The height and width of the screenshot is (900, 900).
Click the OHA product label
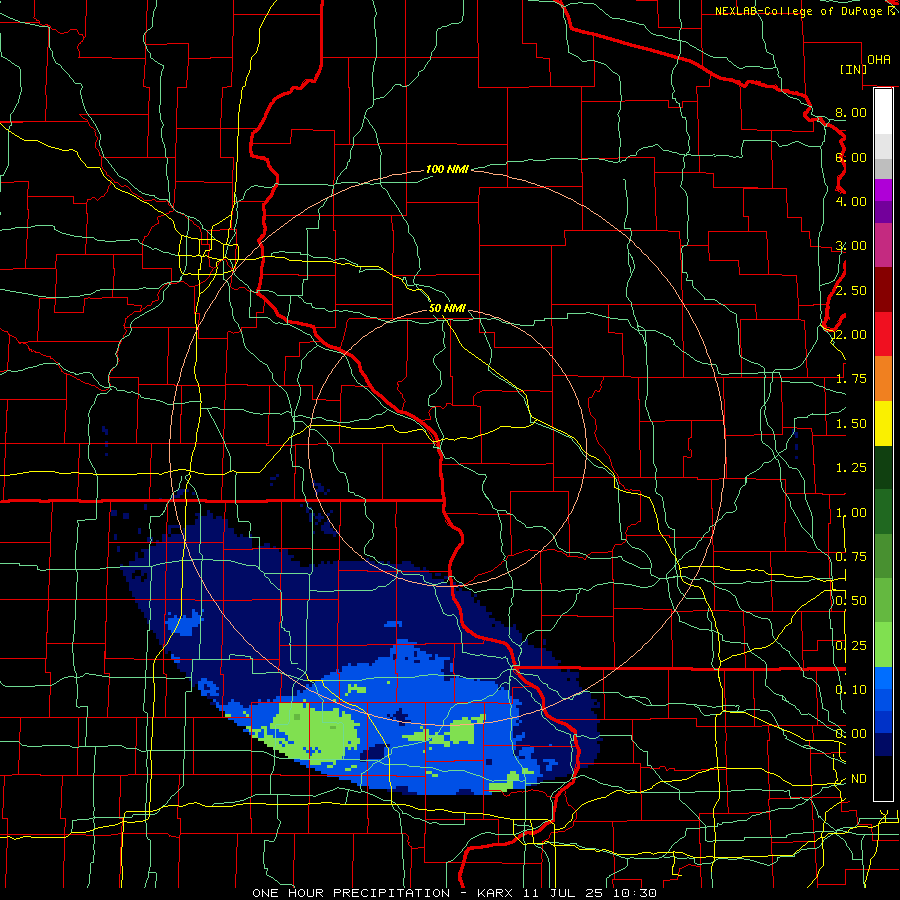879,60
